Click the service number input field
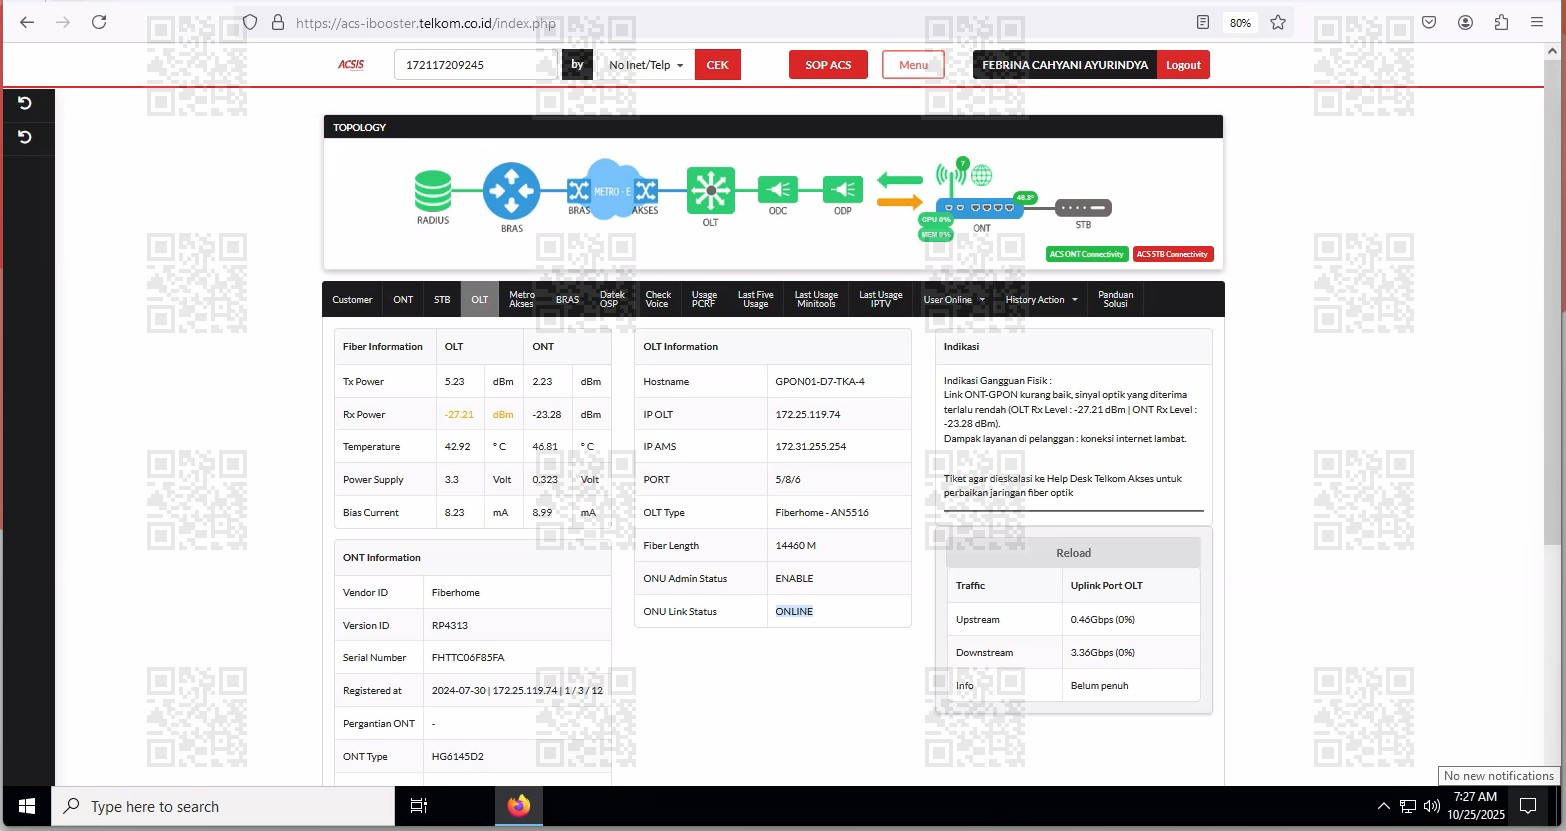The height and width of the screenshot is (831, 1566). tap(476, 65)
